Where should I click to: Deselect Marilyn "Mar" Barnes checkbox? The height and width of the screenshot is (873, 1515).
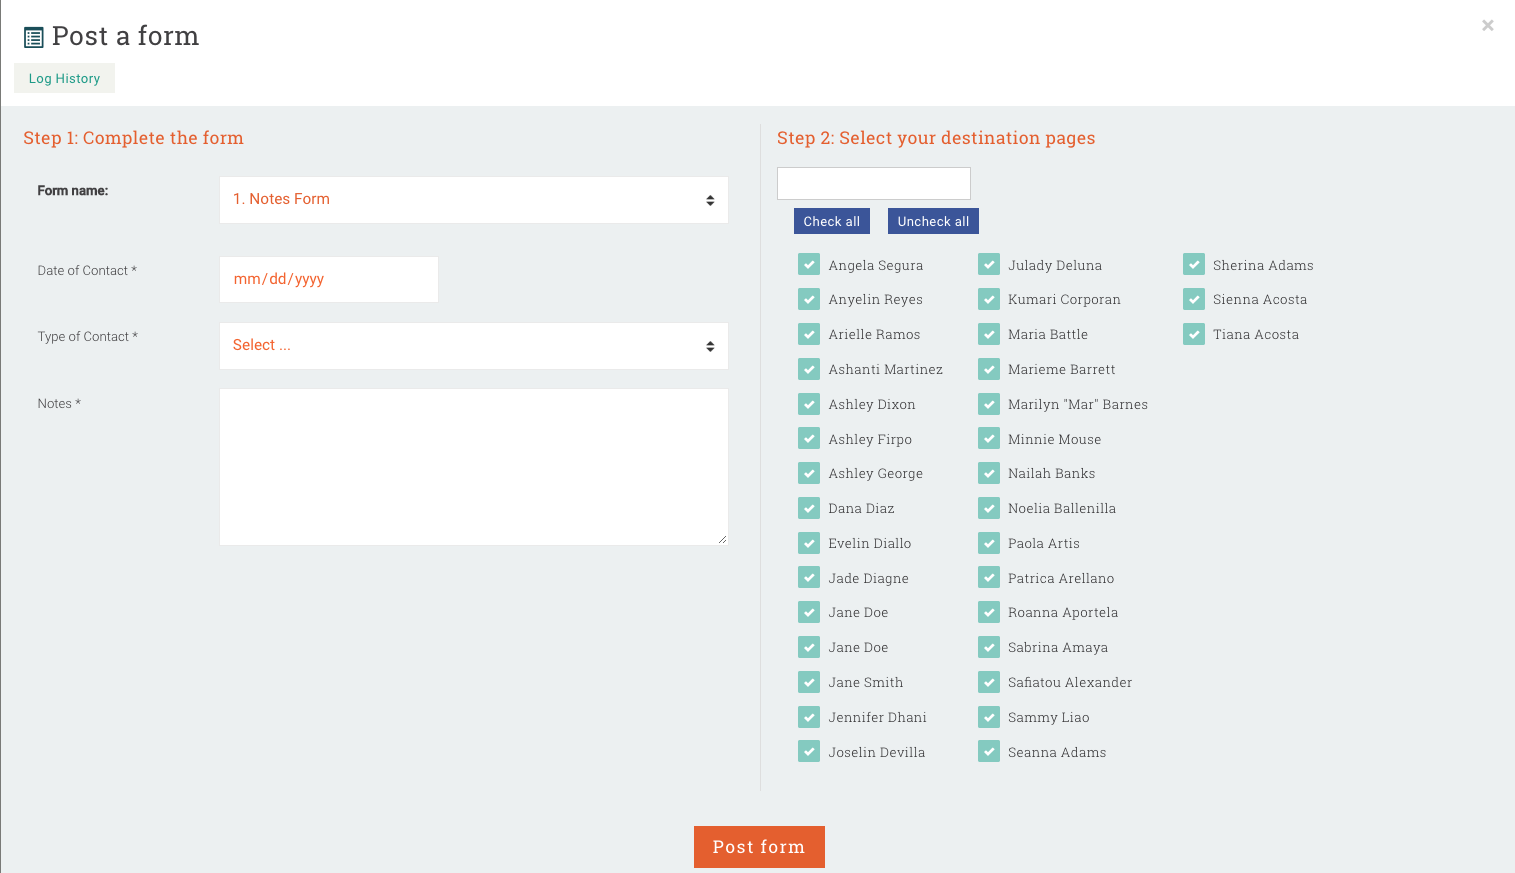click(989, 404)
